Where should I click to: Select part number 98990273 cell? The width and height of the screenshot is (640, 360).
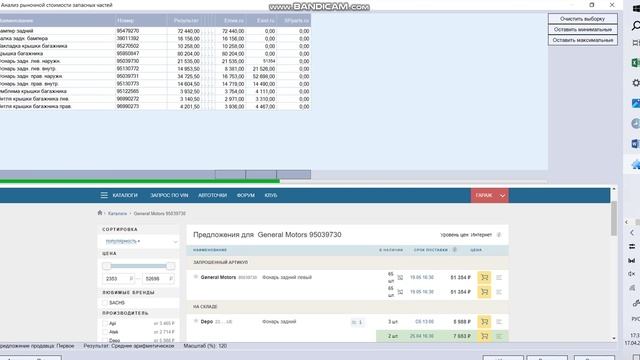click(x=128, y=106)
